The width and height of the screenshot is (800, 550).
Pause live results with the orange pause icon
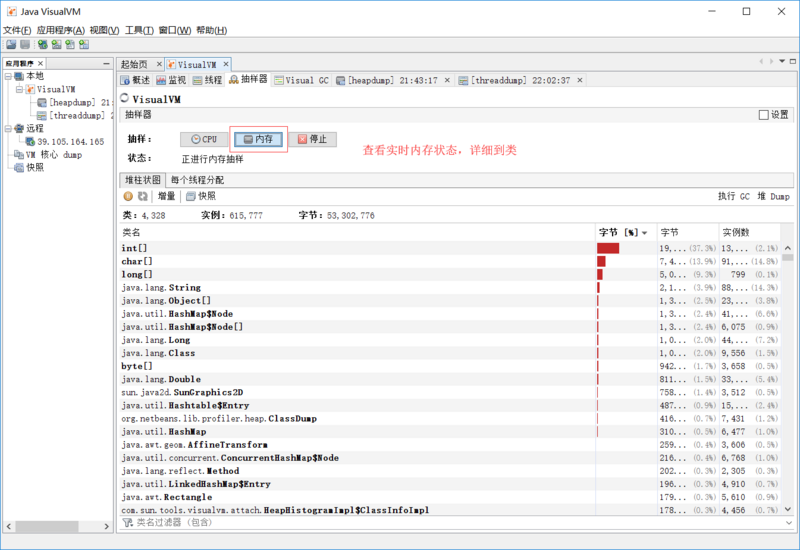128,196
